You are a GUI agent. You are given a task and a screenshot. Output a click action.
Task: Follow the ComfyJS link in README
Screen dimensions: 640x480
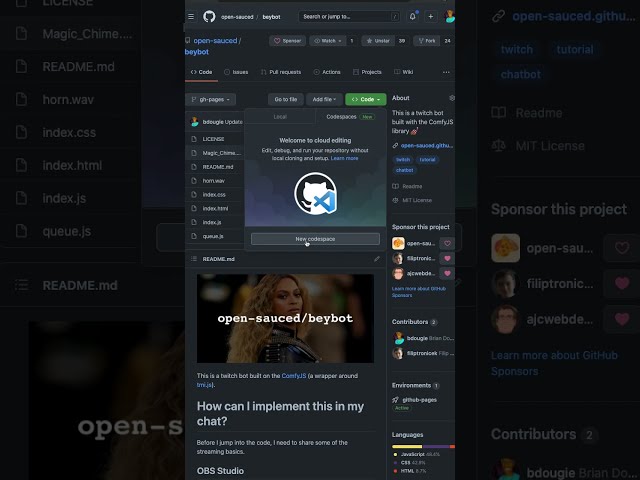click(x=294, y=376)
